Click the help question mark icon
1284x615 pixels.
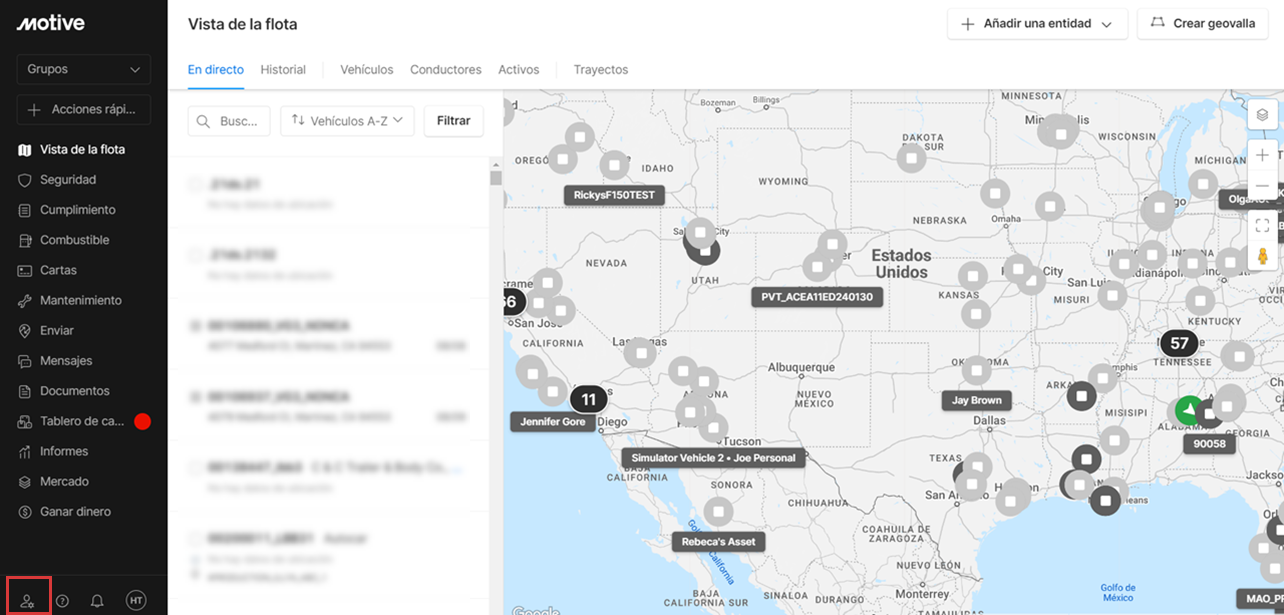[x=62, y=601]
